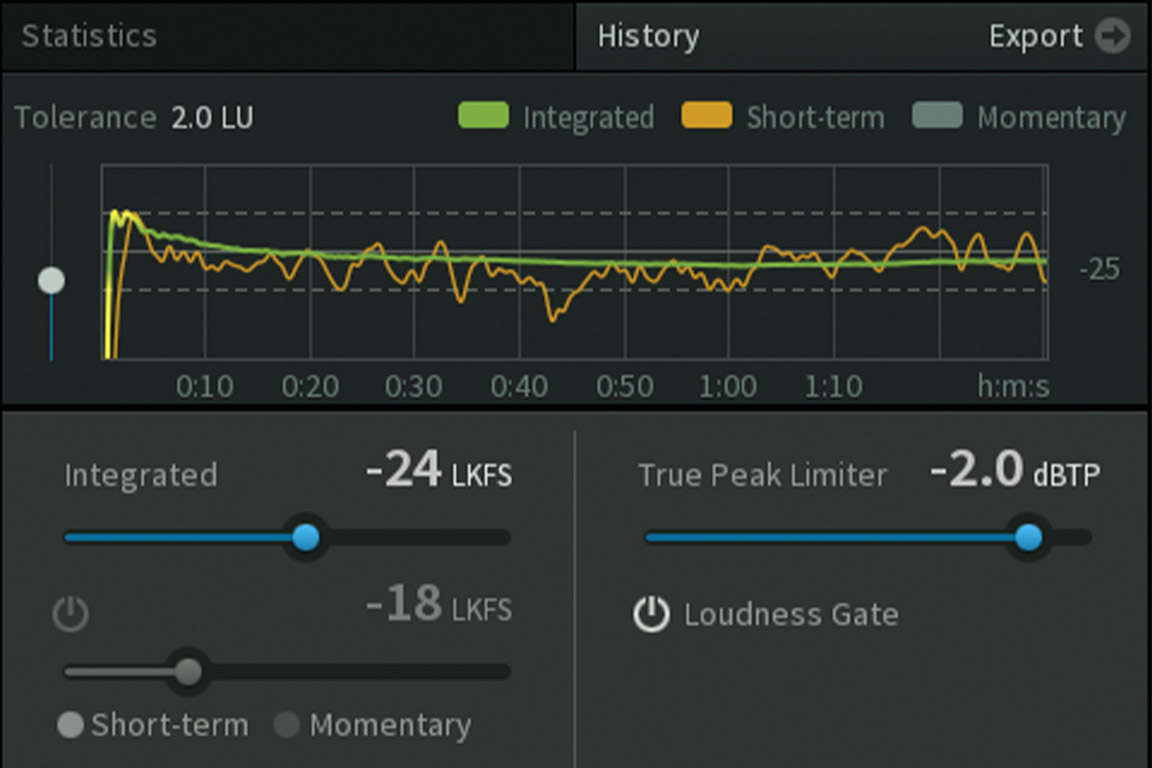Screen dimensions: 1152x768
Task: Click the Export button label
Action: (x=1035, y=37)
